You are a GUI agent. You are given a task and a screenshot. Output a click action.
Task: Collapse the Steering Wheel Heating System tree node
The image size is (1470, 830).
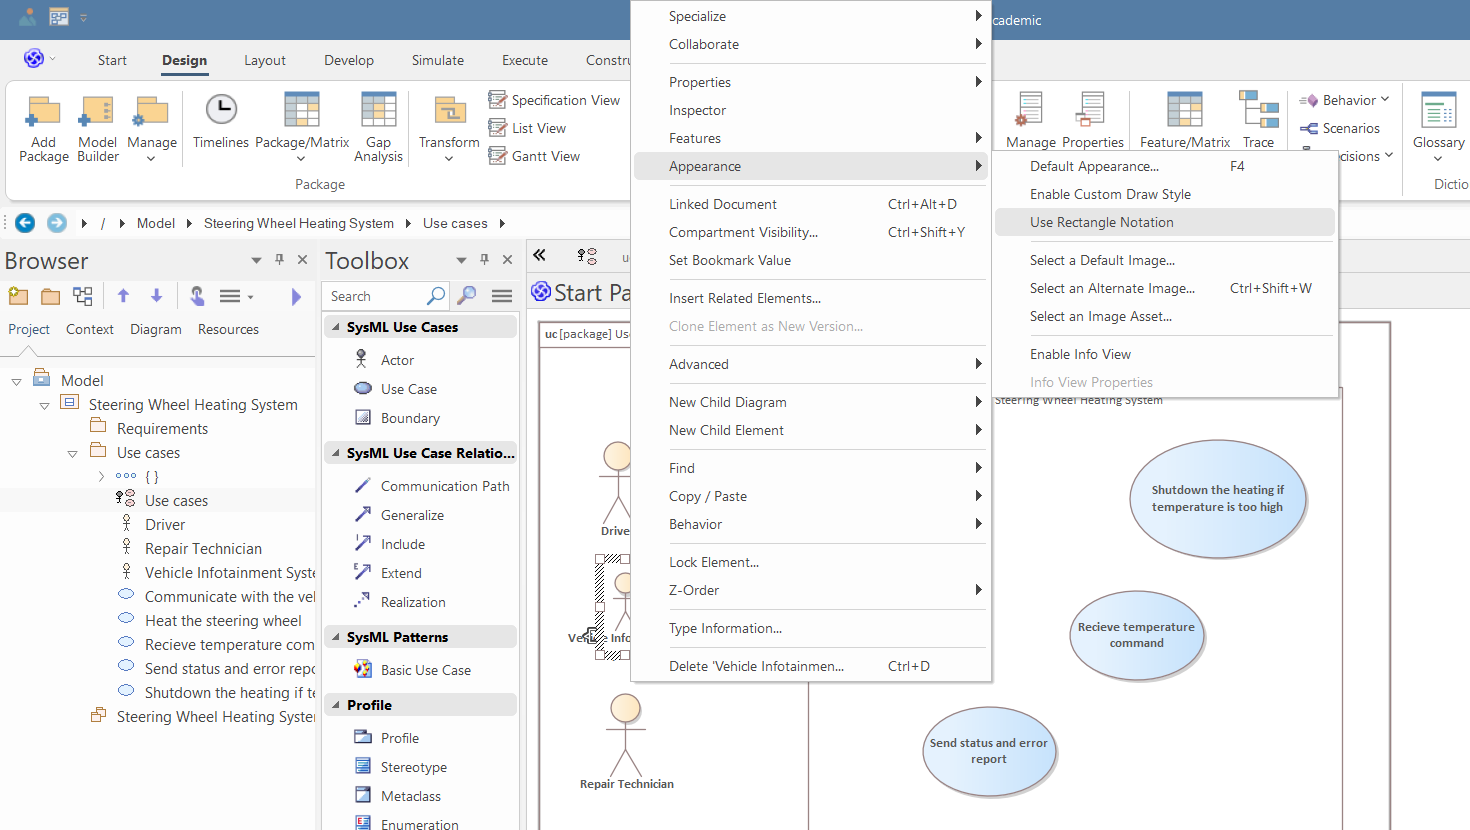[x=44, y=405]
